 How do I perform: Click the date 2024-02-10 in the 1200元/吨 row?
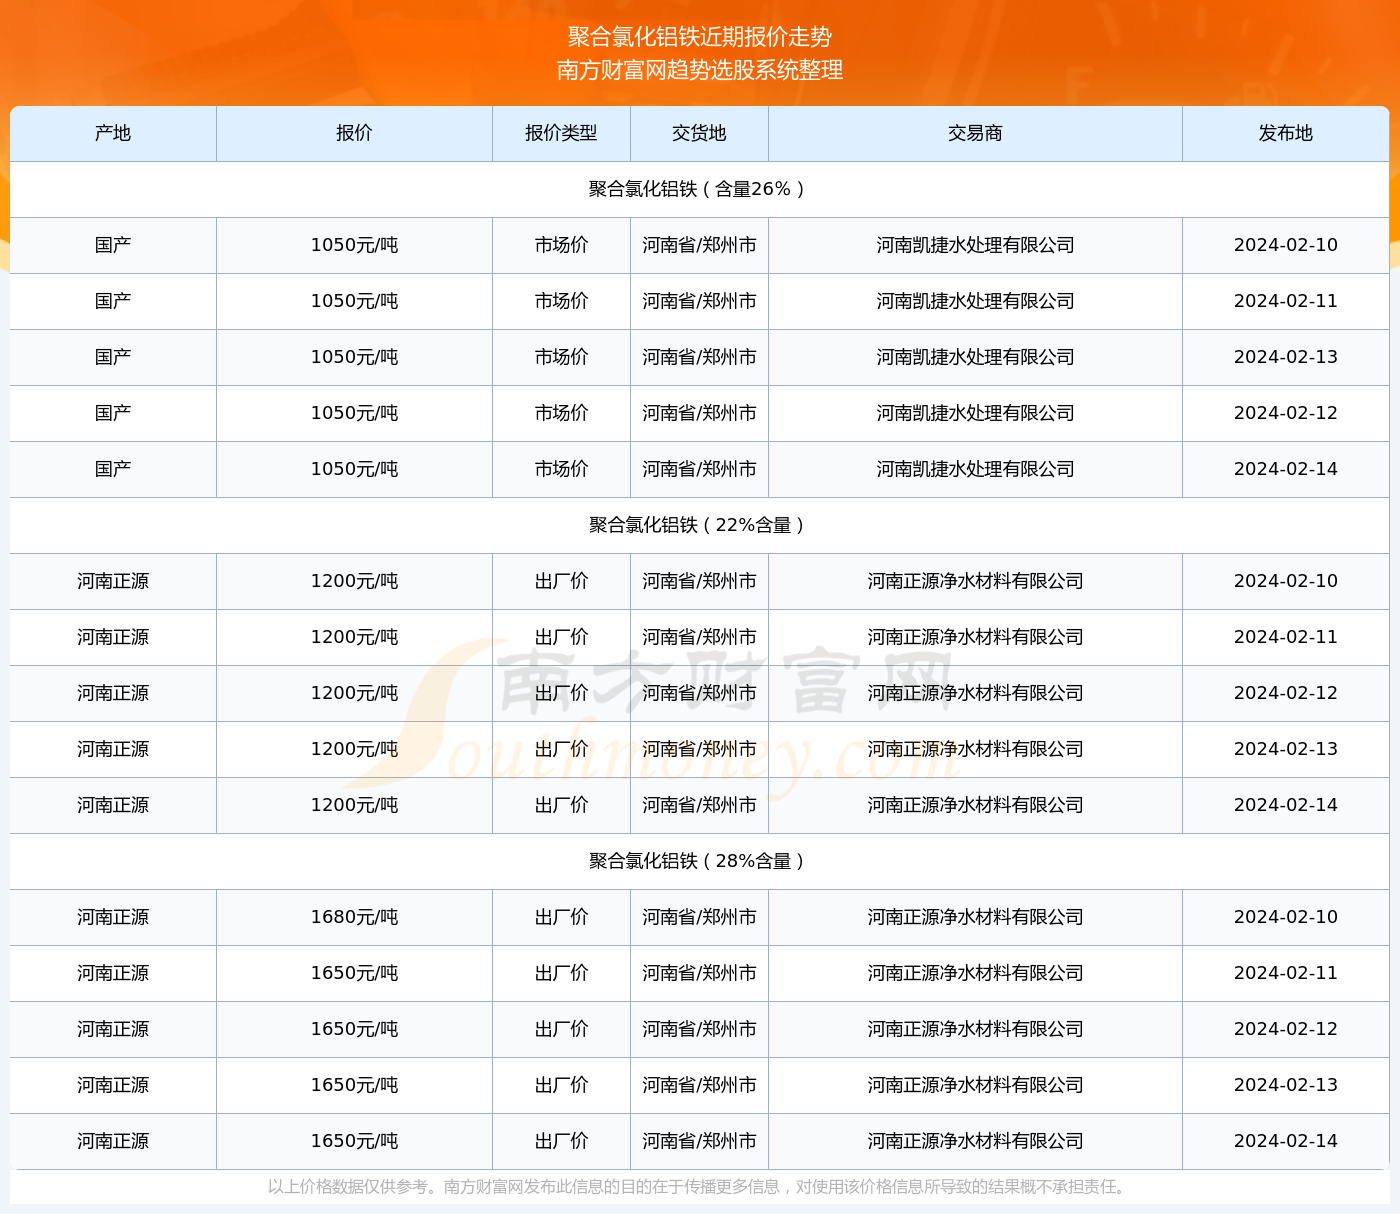tap(1286, 581)
